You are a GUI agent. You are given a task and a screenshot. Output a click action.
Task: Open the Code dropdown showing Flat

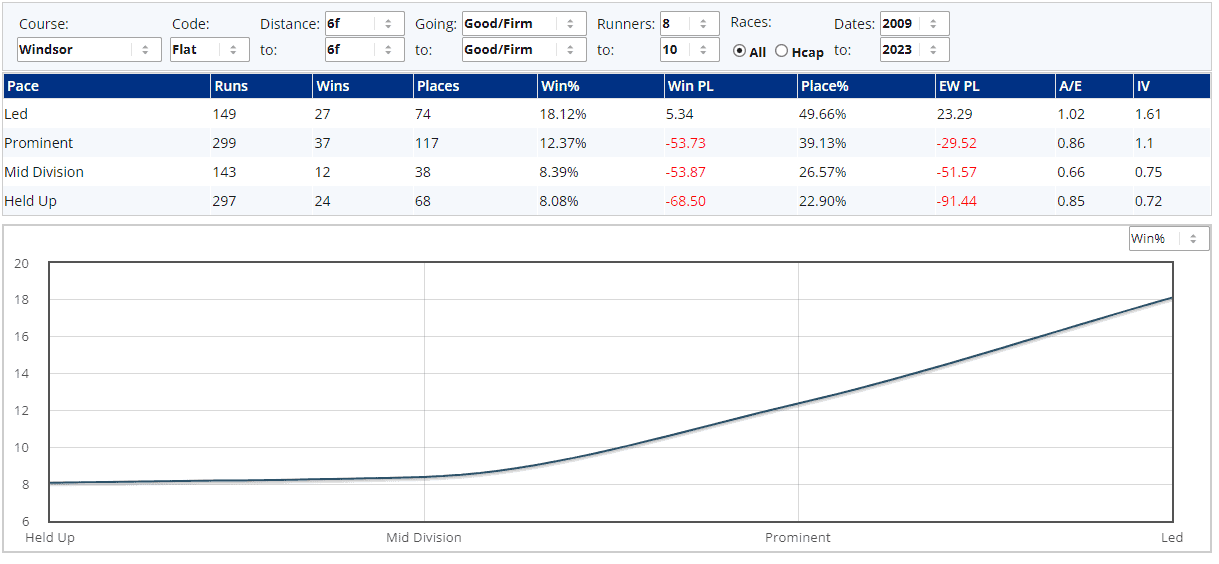[x=210, y=49]
